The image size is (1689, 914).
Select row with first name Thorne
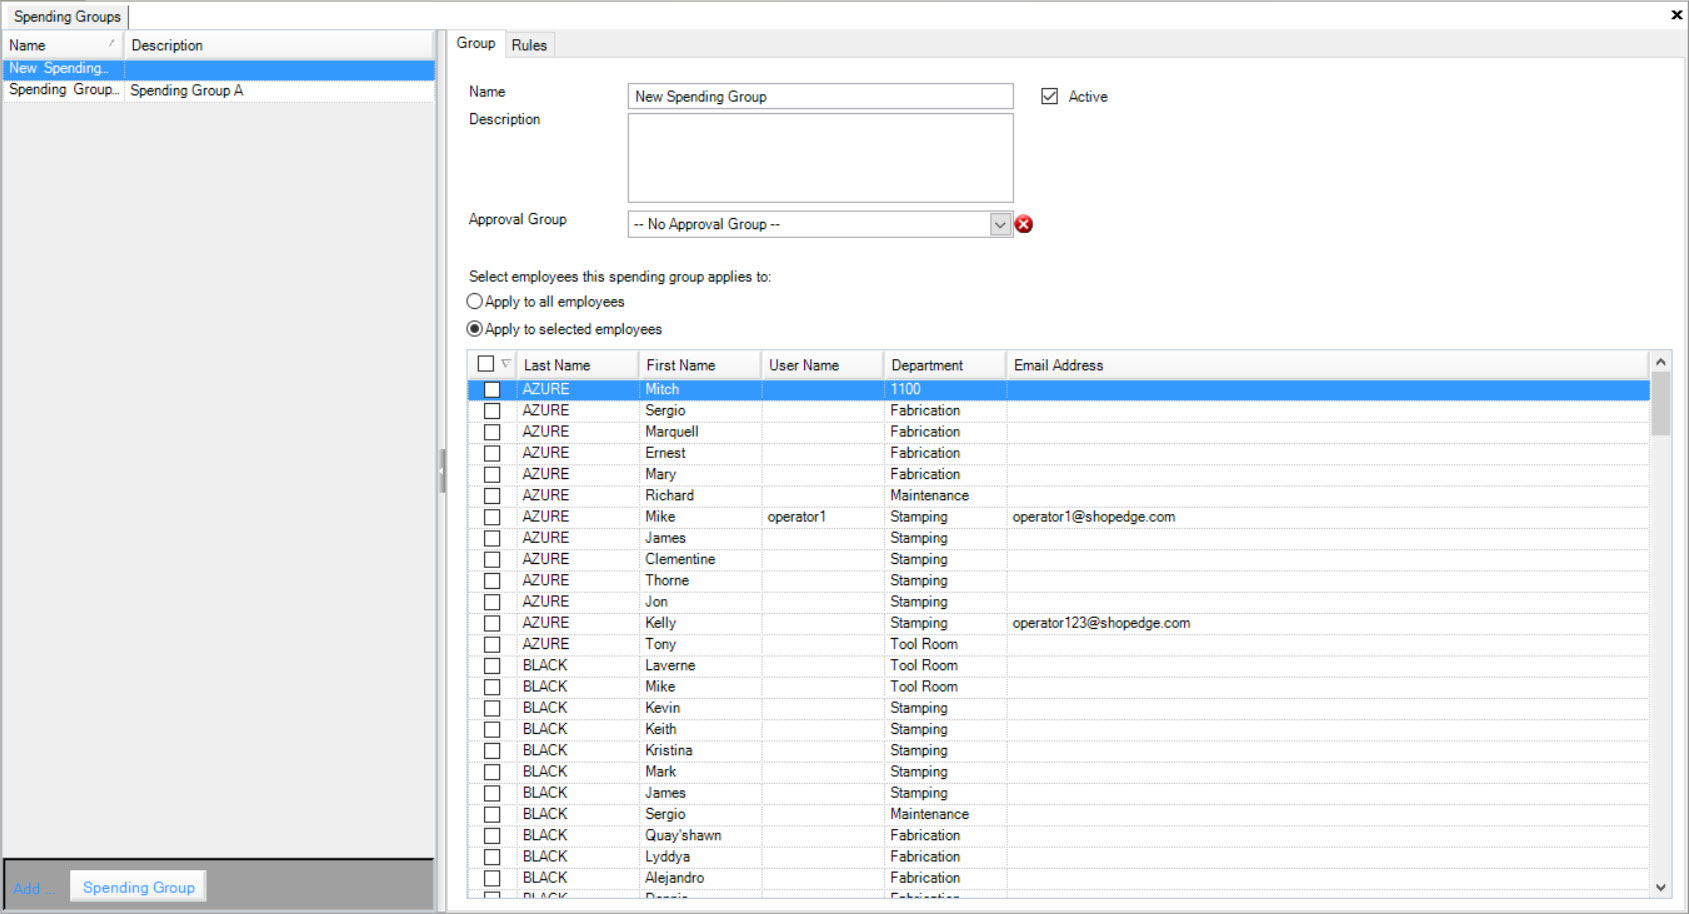point(1058,580)
